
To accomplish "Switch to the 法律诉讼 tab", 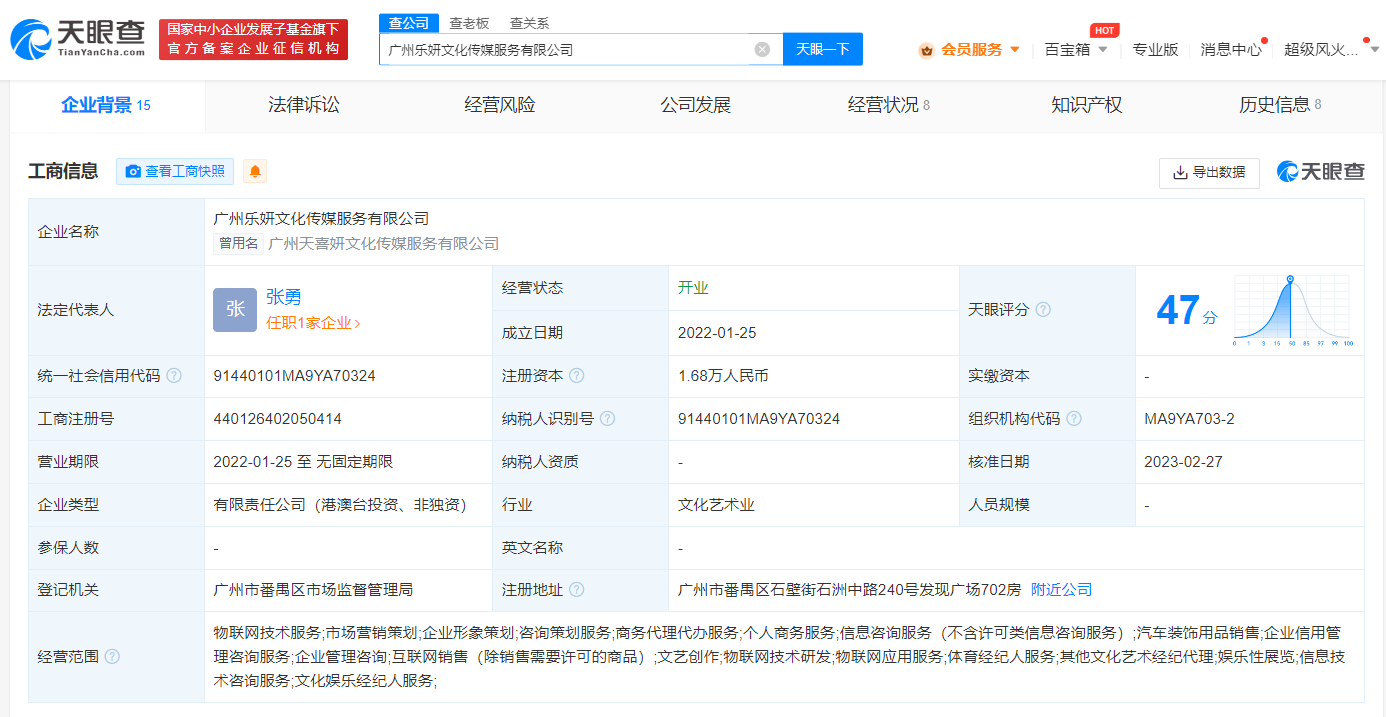I will point(304,105).
